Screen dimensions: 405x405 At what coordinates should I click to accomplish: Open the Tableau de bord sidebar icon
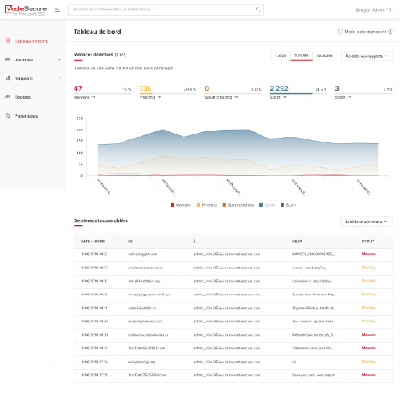[8, 41]
